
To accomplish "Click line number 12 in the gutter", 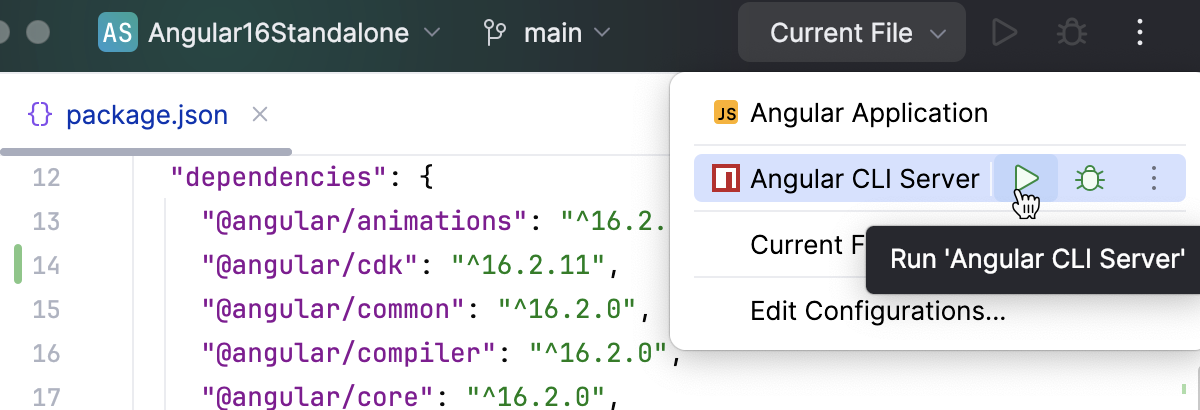I will pos(46,179).
